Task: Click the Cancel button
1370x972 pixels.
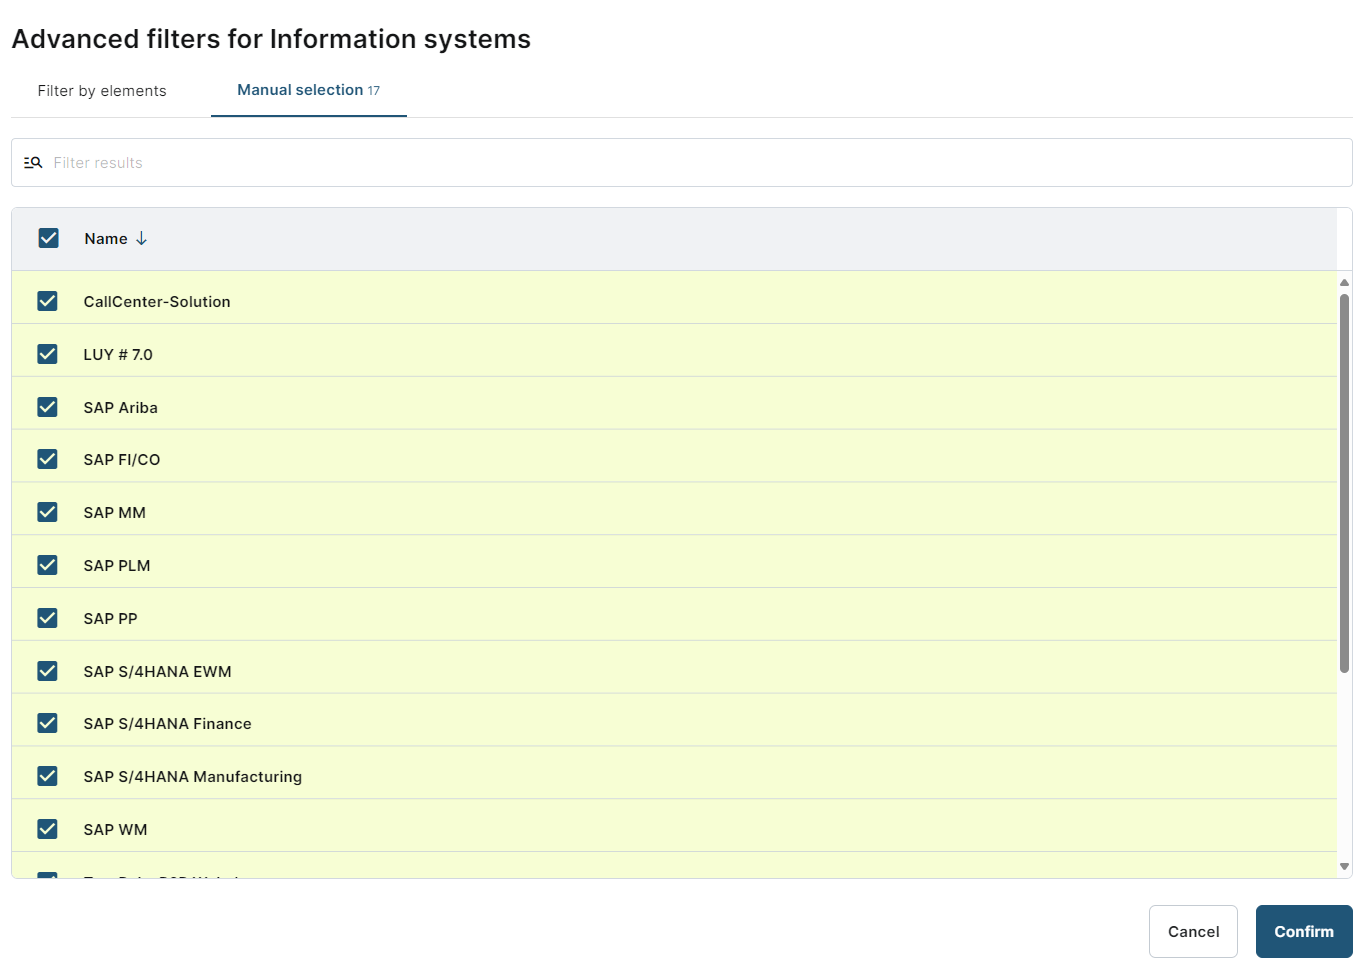Action: pyautogui.click(x=1193, y=932)
